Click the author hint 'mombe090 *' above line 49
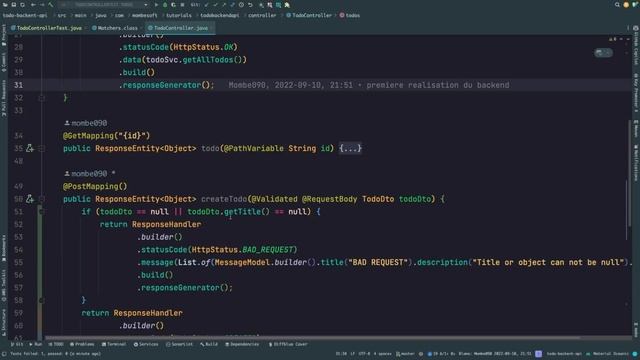The height and width of the screenshot is (360, 640). pyautogui.click(x=90, y=173)
